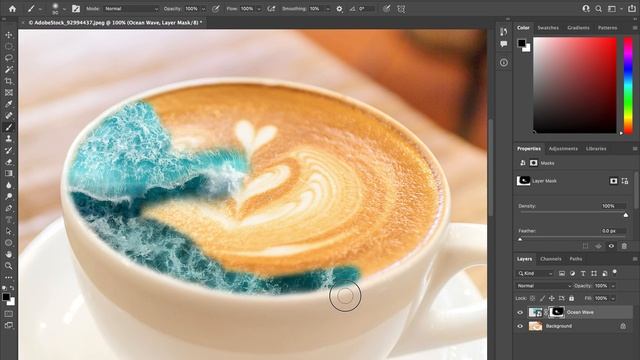Toggle layer filtering on/off switch
Image resolution: width=640 pixels, height=360 pixels.
615,272
